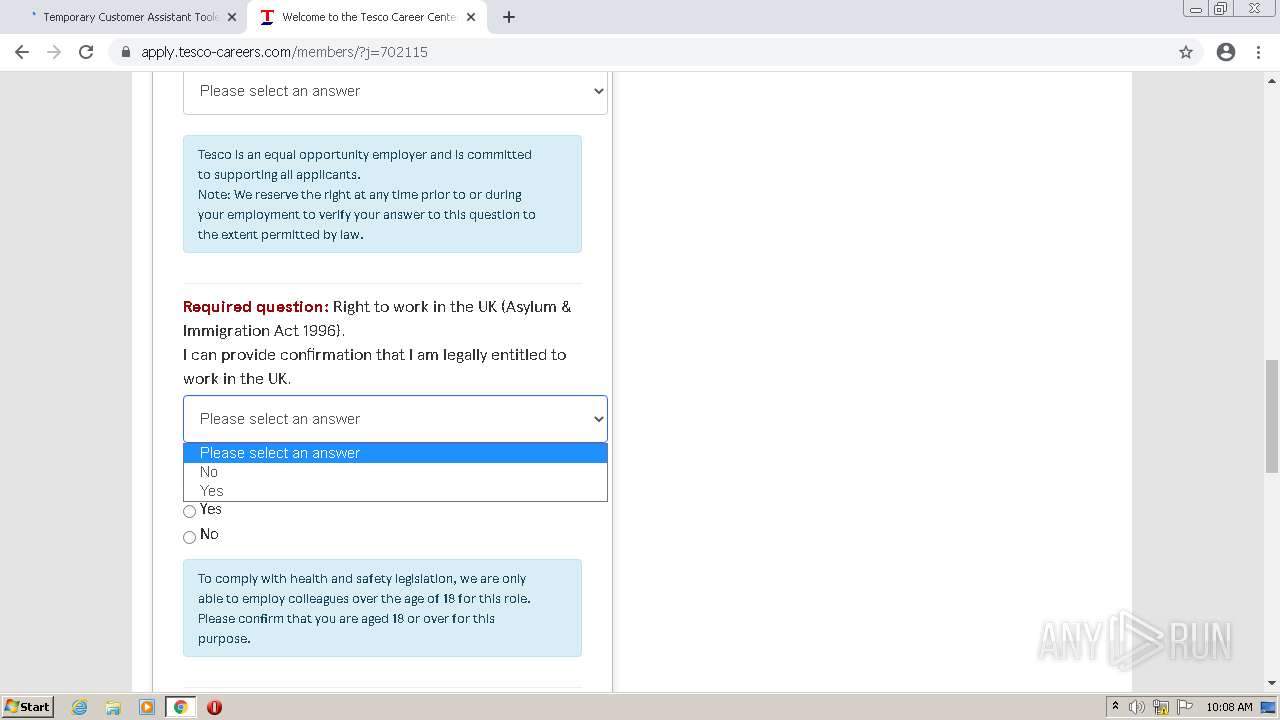Collapse the Right to work answer dropdown
This screenshot has width=1280, height=720.
click(x=395, y=419)
